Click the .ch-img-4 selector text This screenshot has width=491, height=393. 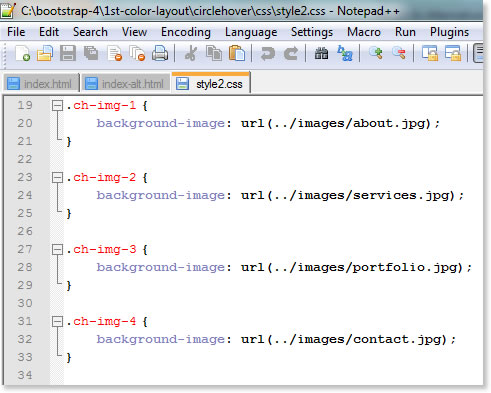[101, 321]
